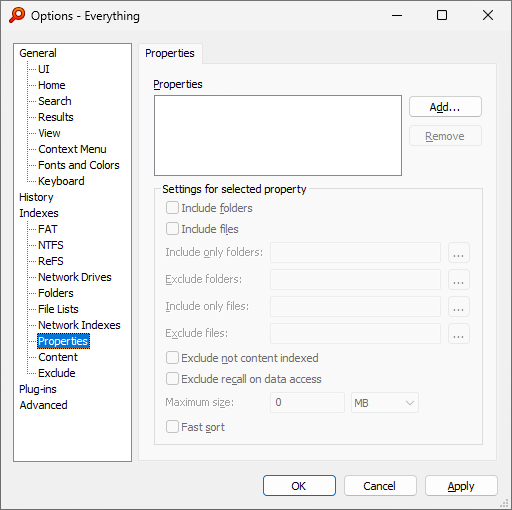
Task: Open Context Menu settings
Action: click(x=72, y=149)
